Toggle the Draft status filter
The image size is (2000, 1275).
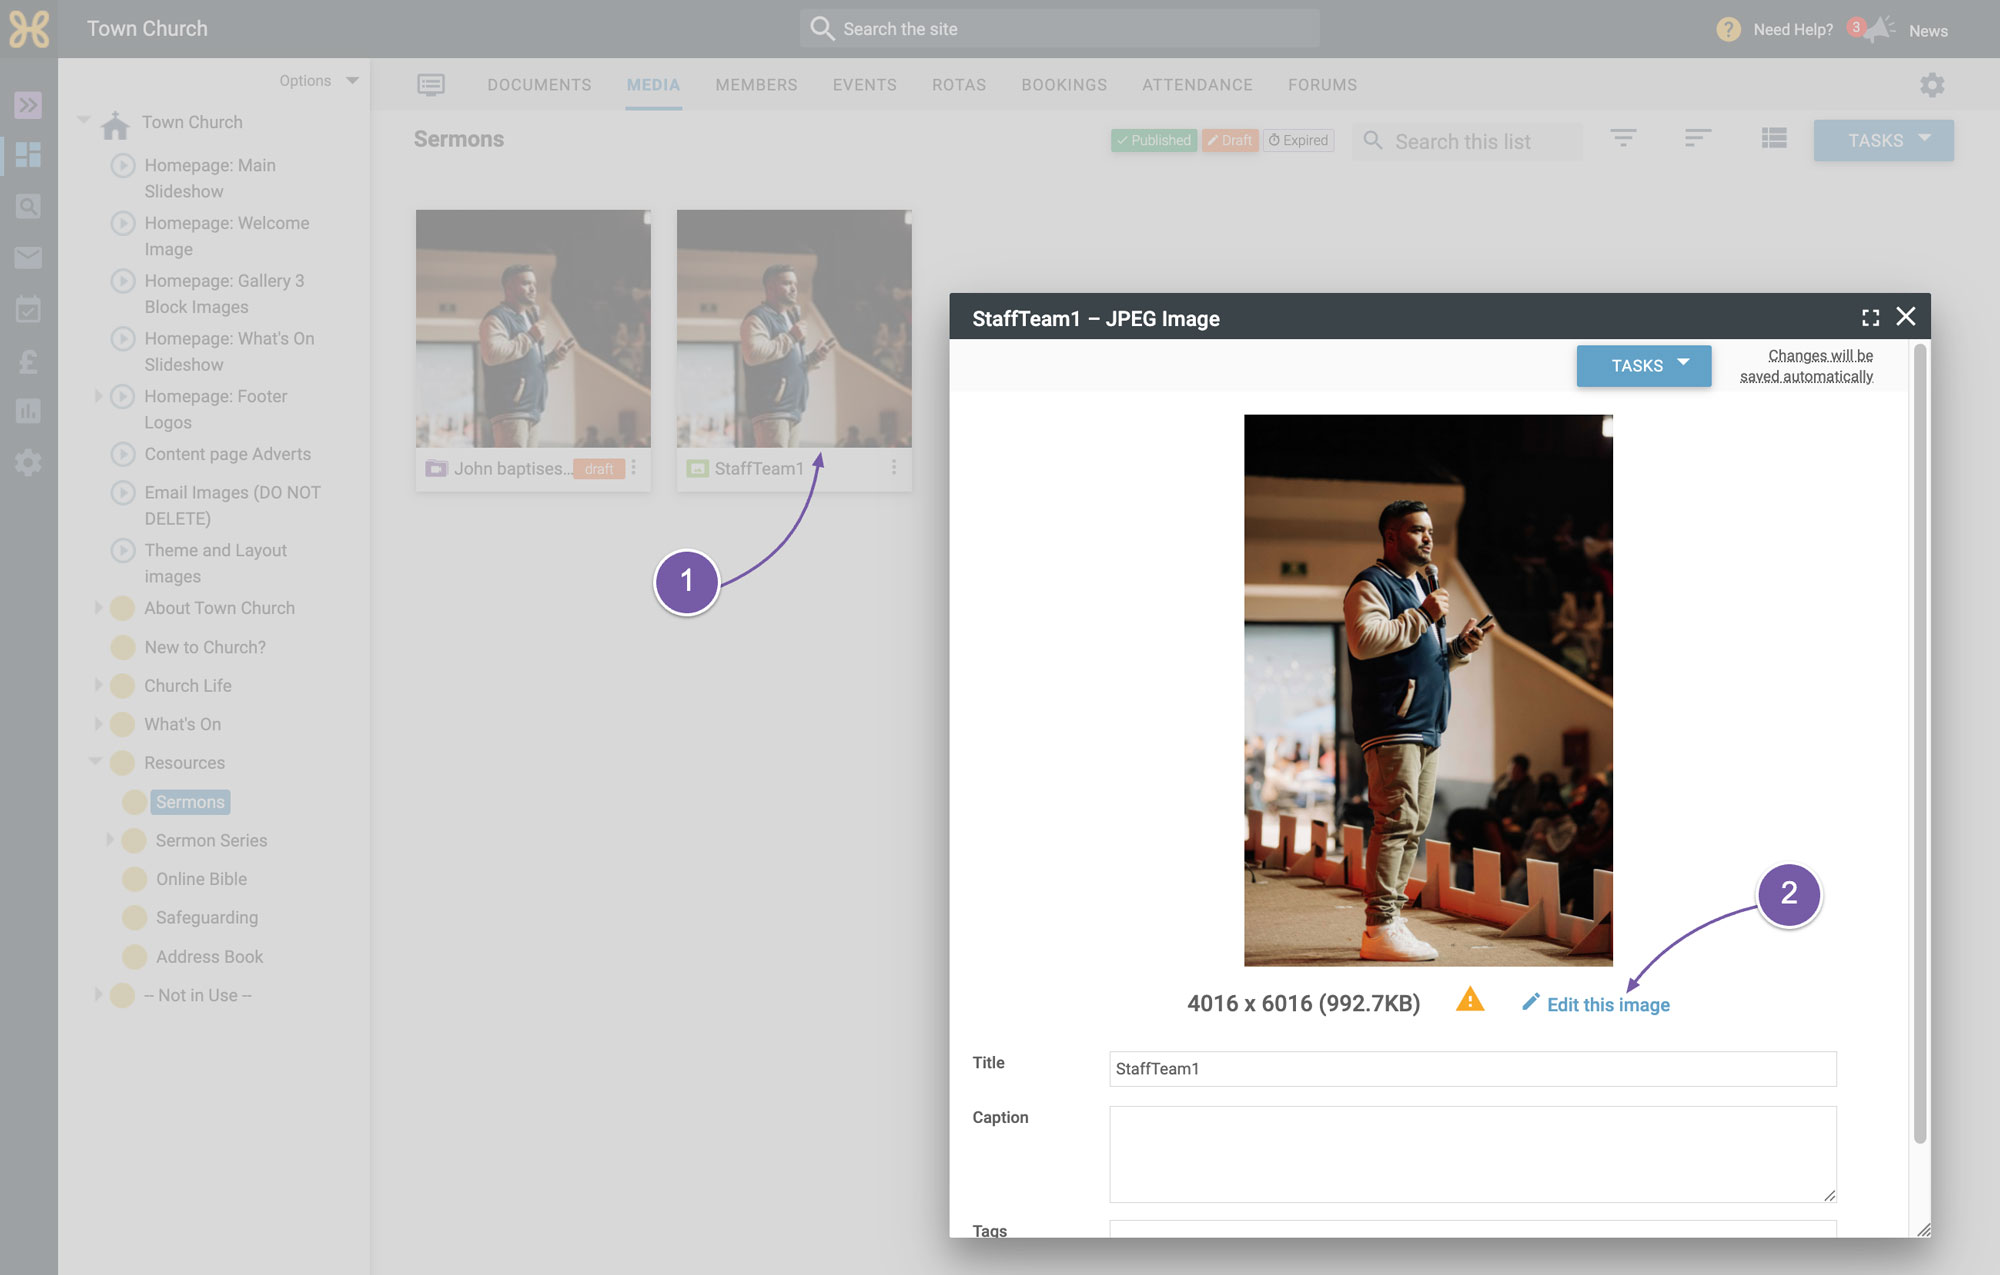(x=1229, y=140)
